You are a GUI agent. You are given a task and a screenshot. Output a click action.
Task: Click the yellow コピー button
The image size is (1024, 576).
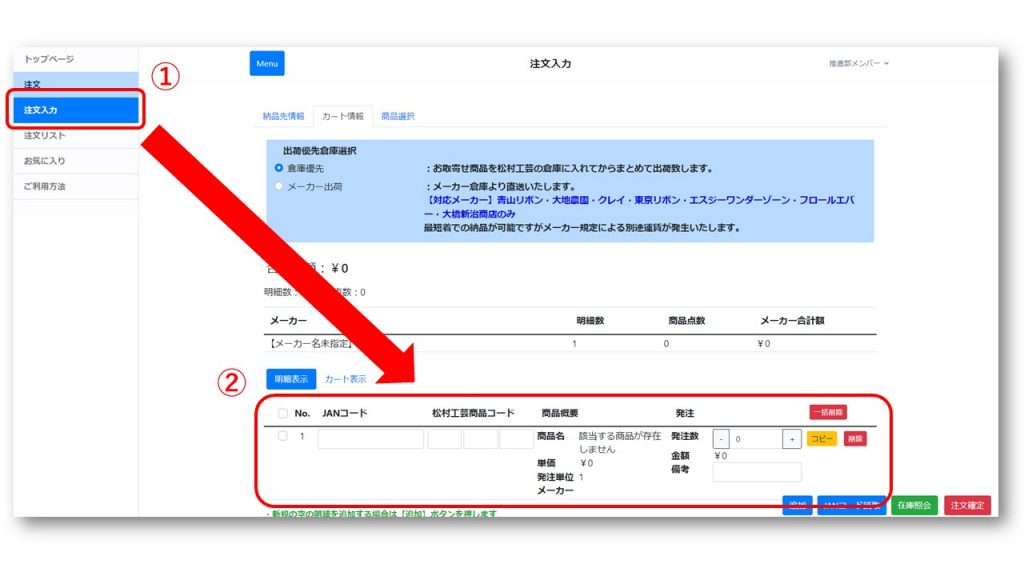pos(822,439)
